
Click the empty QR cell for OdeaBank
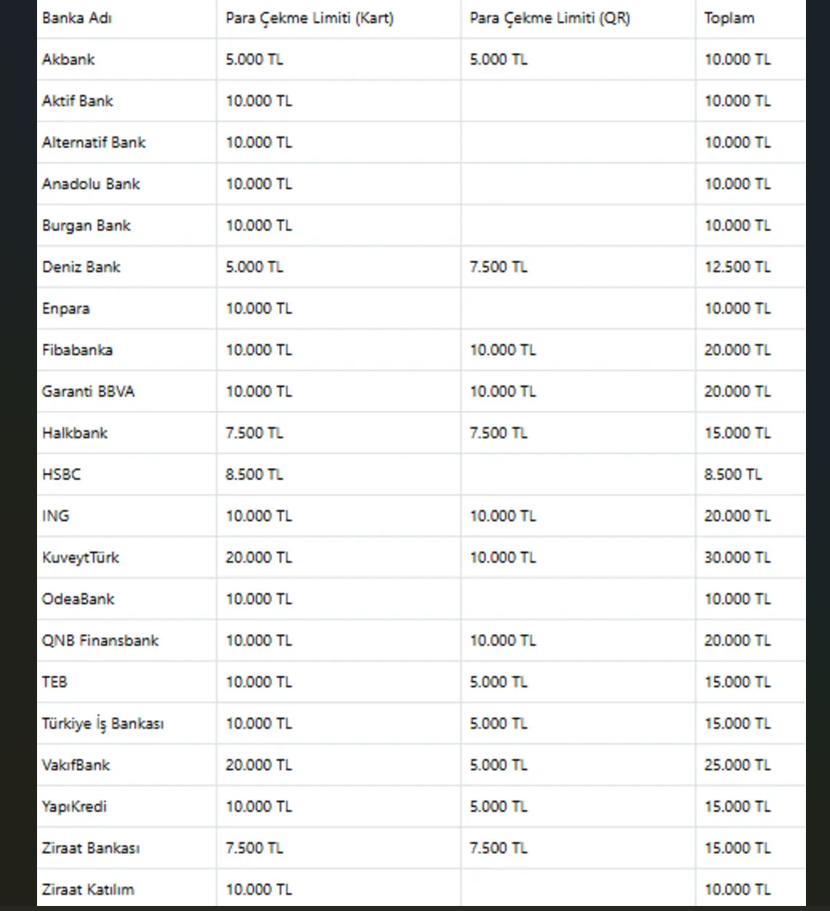pos(577,599)
